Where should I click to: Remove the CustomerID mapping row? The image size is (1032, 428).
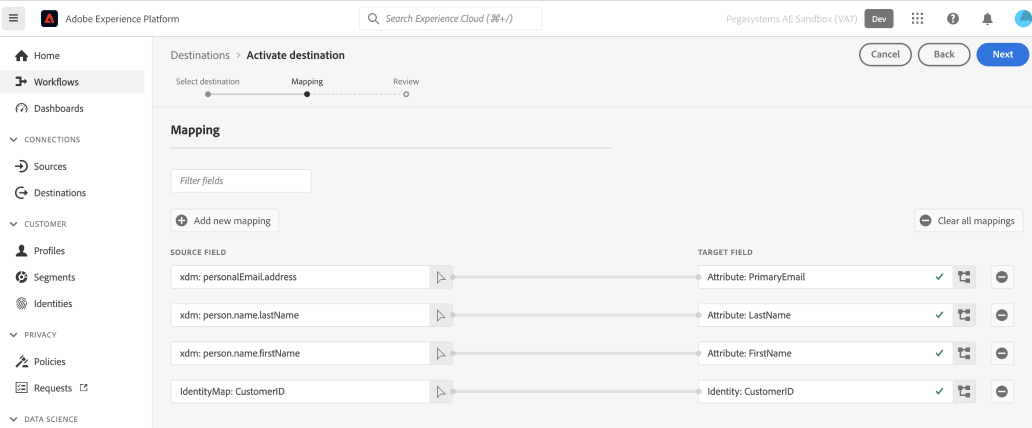point(1002,391)
